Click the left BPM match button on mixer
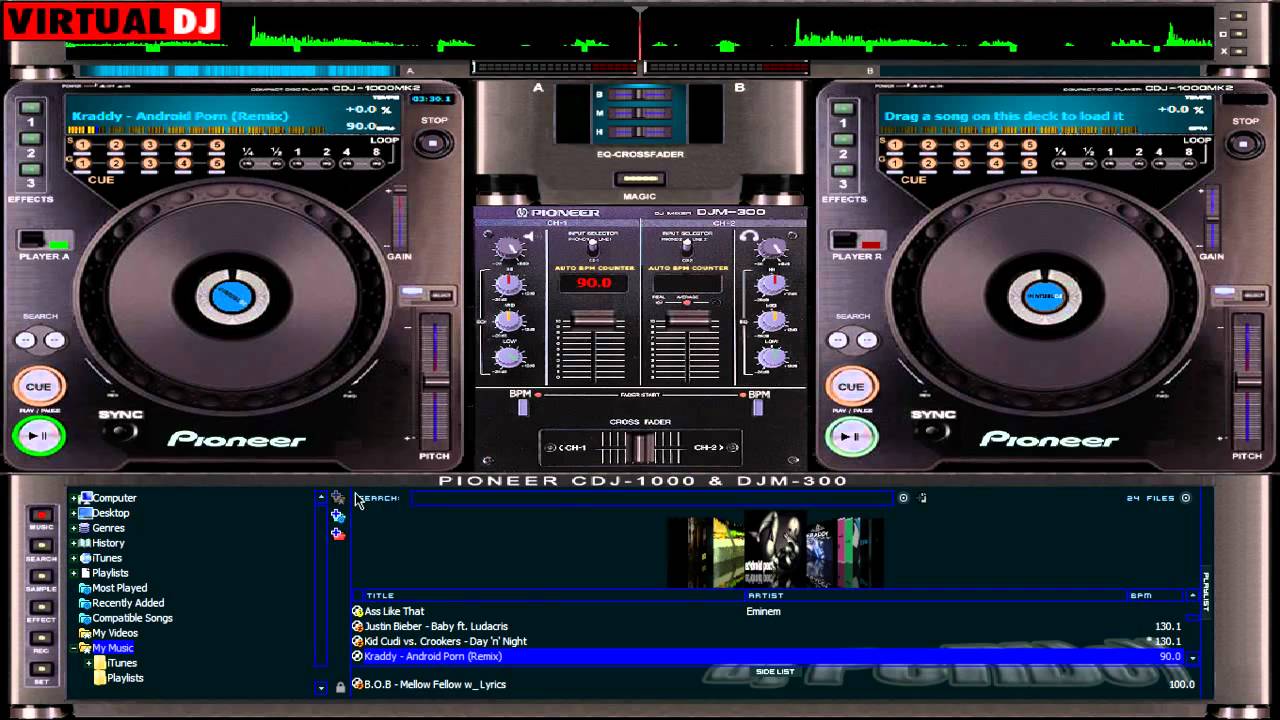This screenshot has width=1280, height=720. tap(522, 407)
